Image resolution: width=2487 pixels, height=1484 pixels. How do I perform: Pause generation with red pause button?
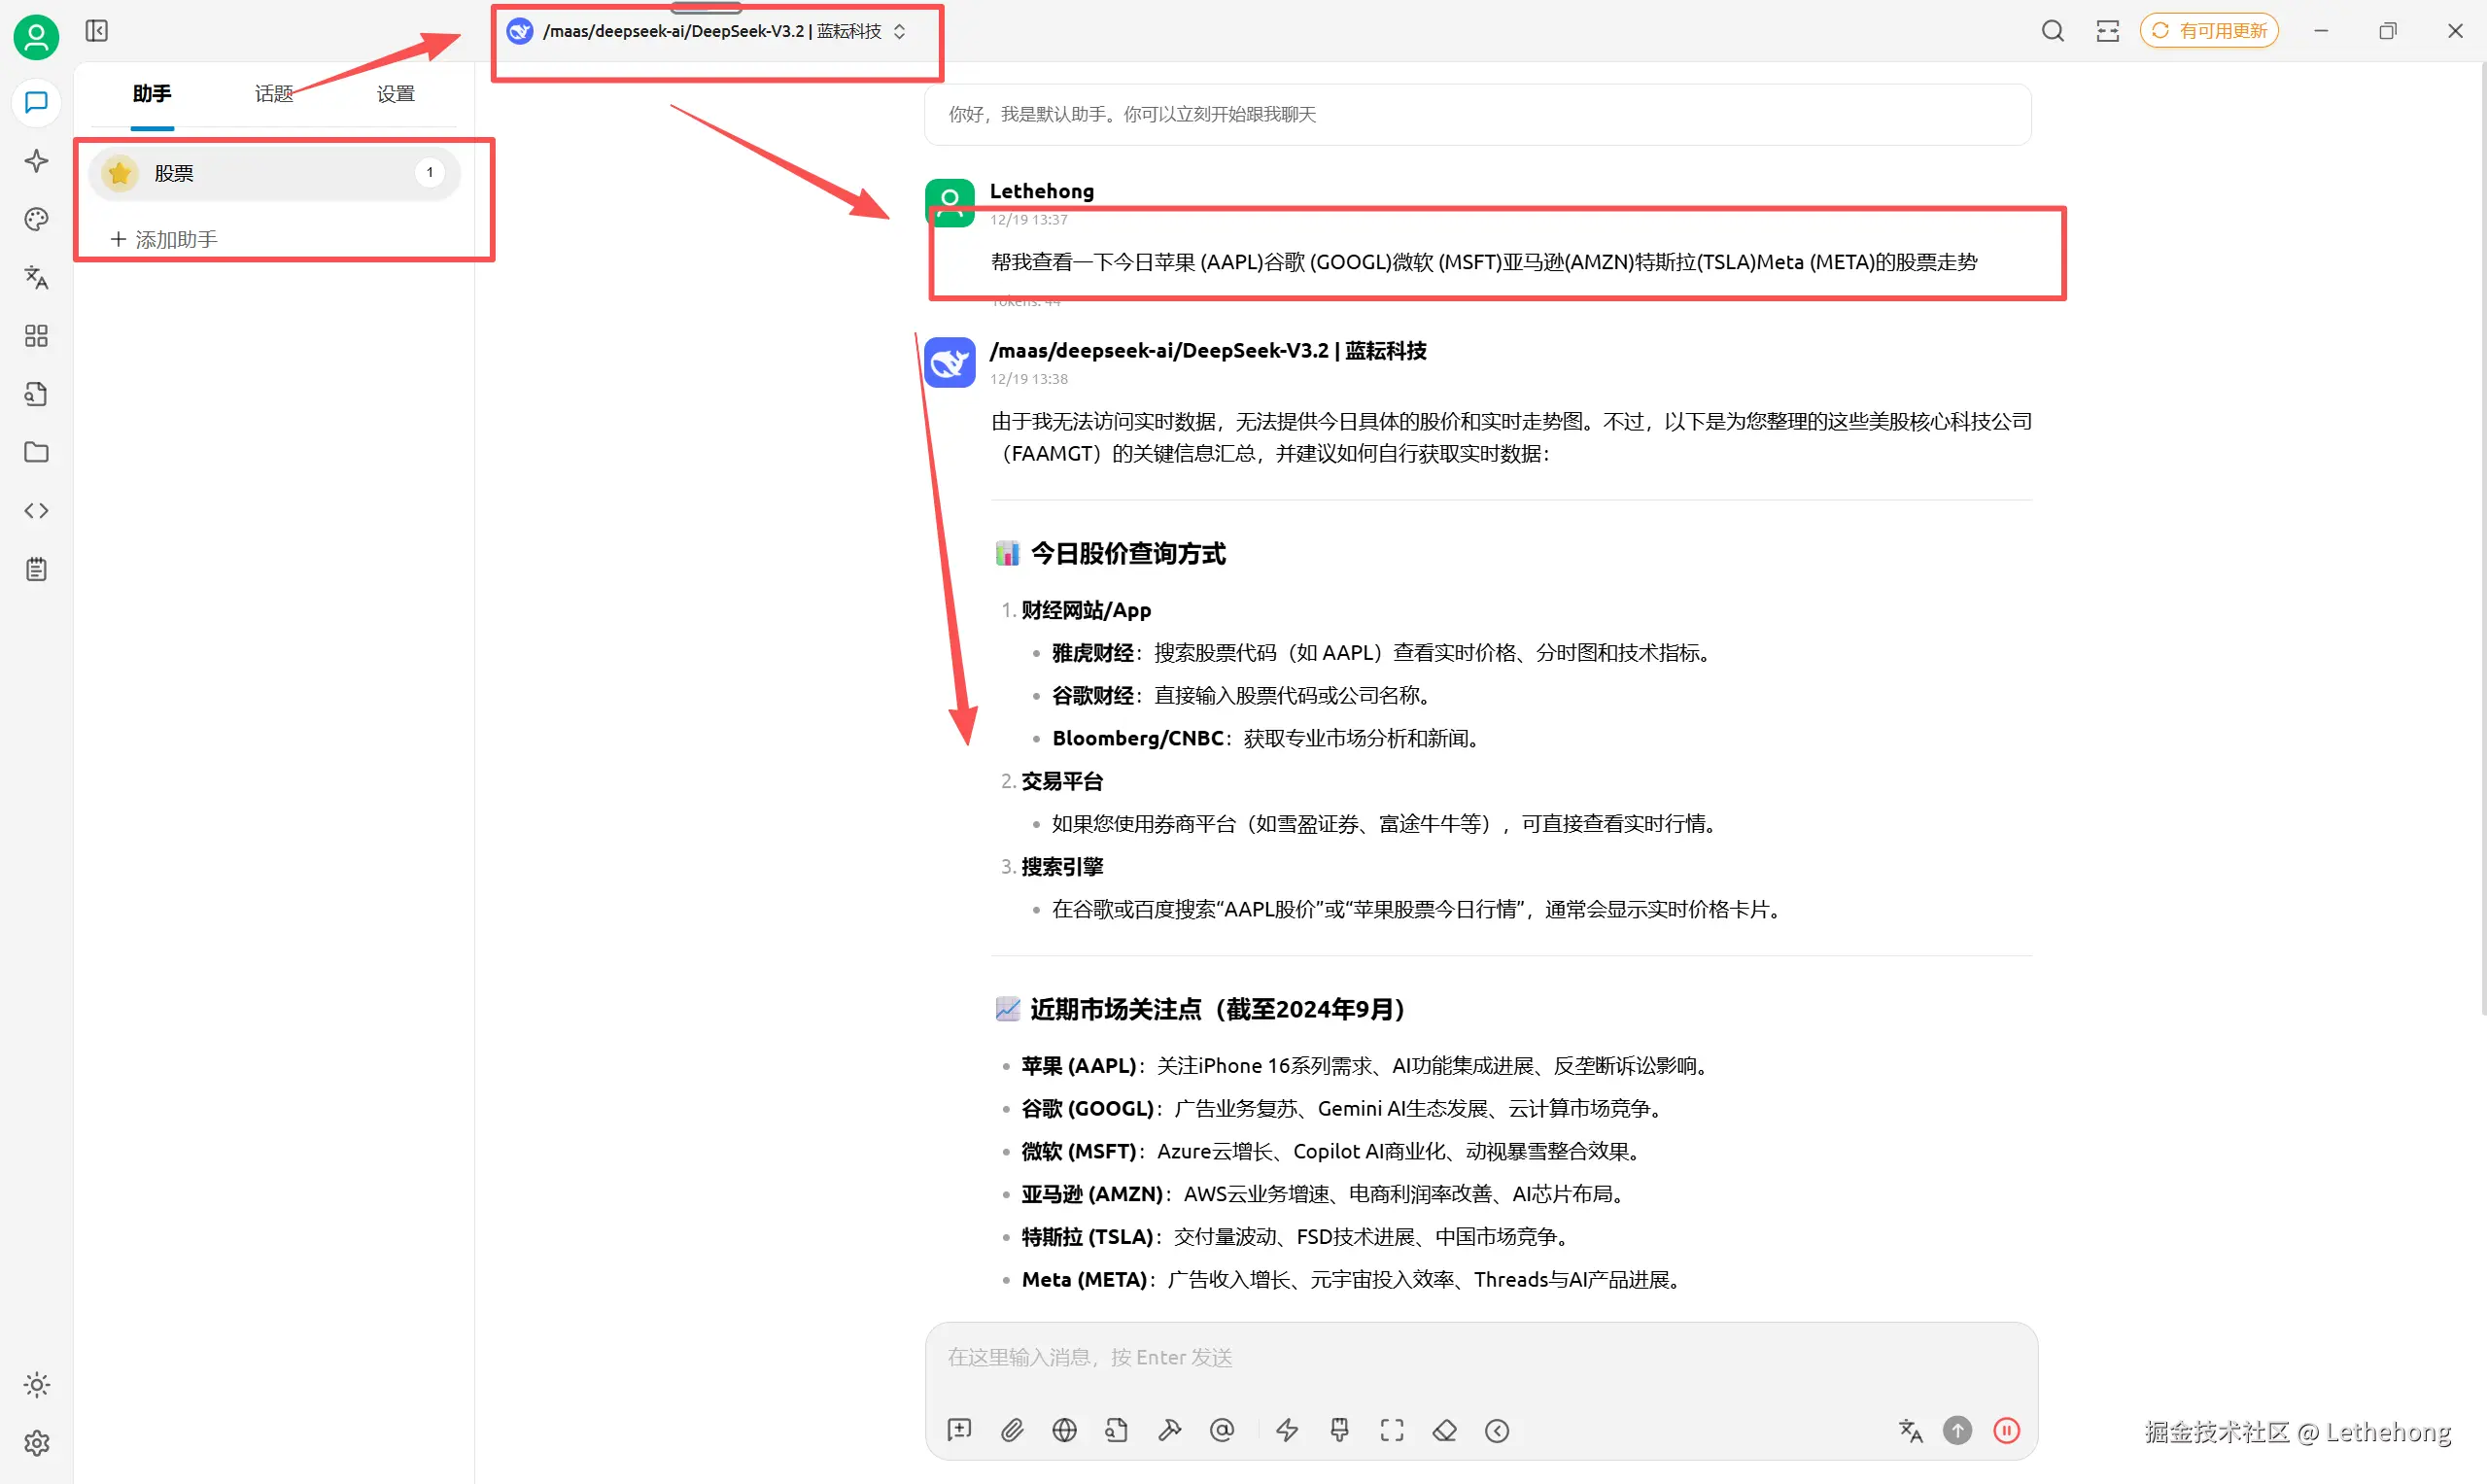2006,1430
